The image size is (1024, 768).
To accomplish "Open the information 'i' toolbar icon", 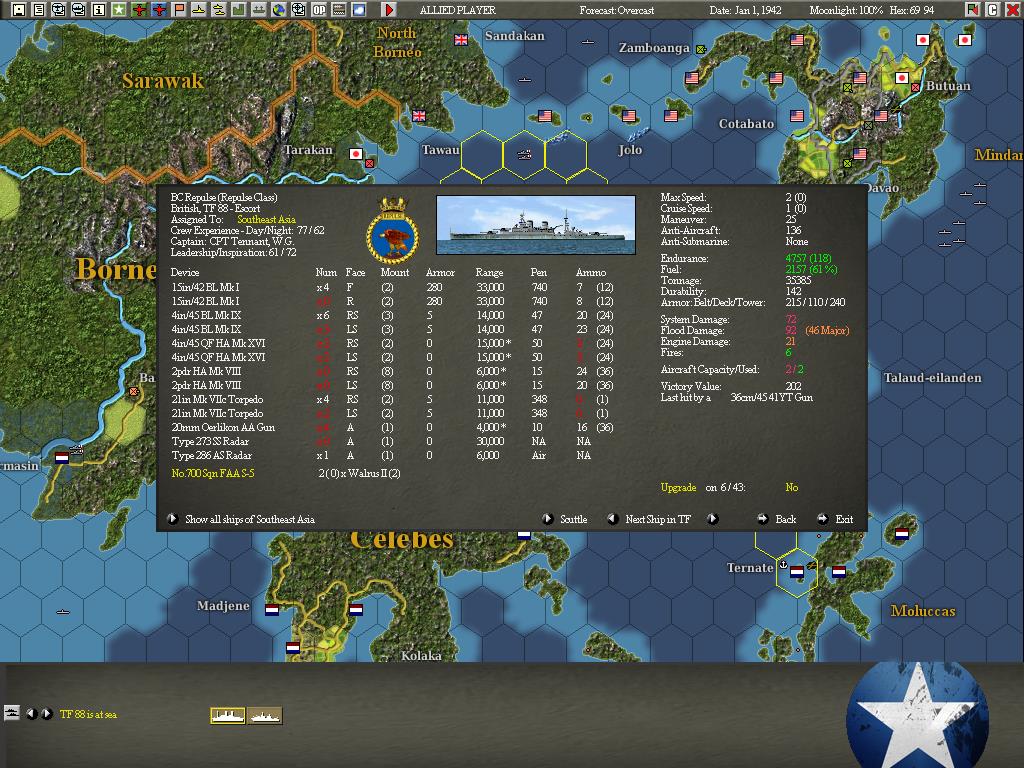I will click(x=99, y=9).
